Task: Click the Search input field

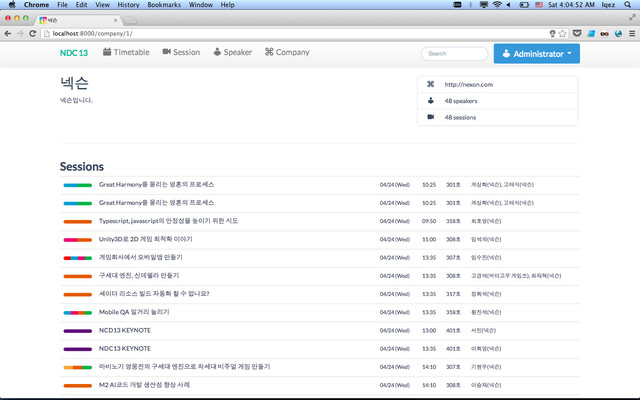Action: (x=454, y=53)
